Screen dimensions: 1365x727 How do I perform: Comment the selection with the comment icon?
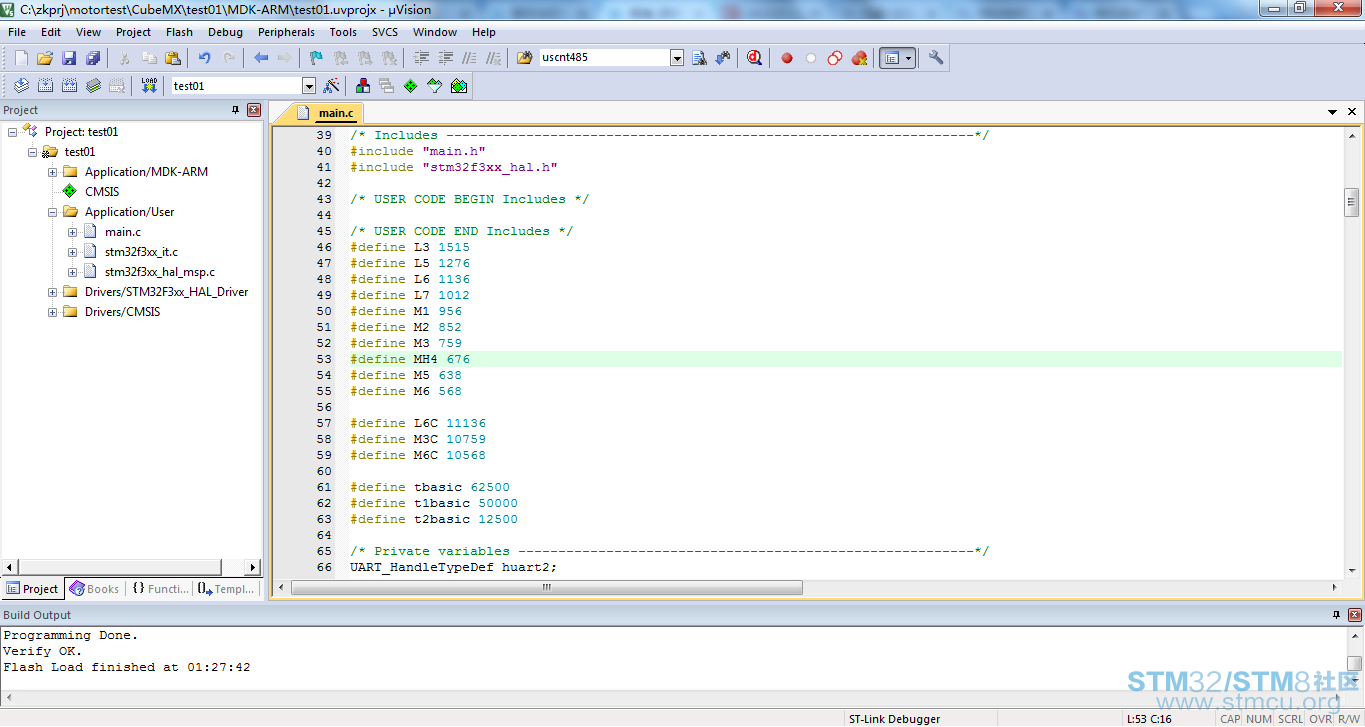tap(469, 58)
